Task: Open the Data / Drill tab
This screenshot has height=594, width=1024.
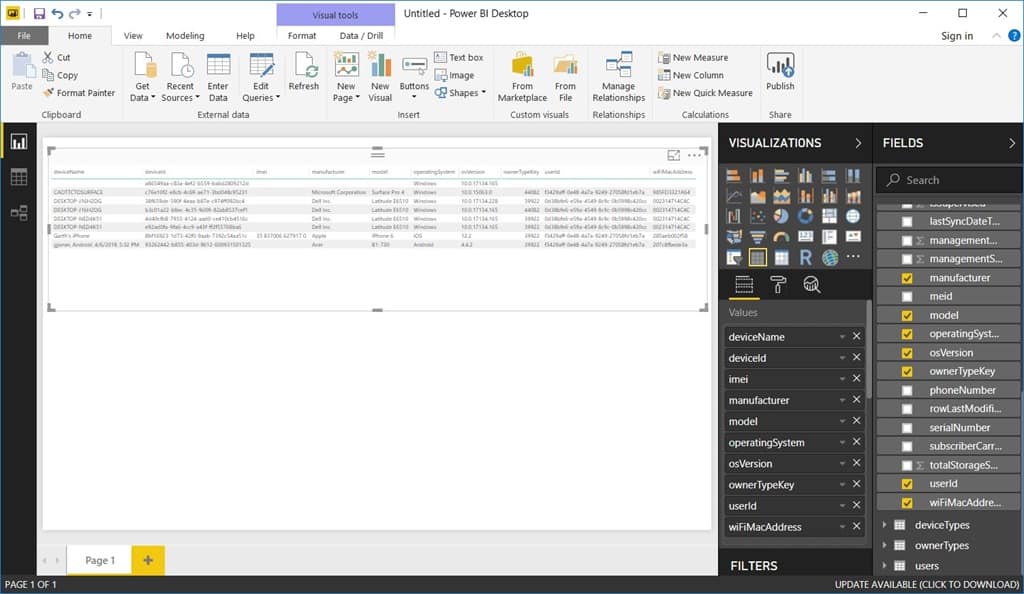Action: coord(361,36)
